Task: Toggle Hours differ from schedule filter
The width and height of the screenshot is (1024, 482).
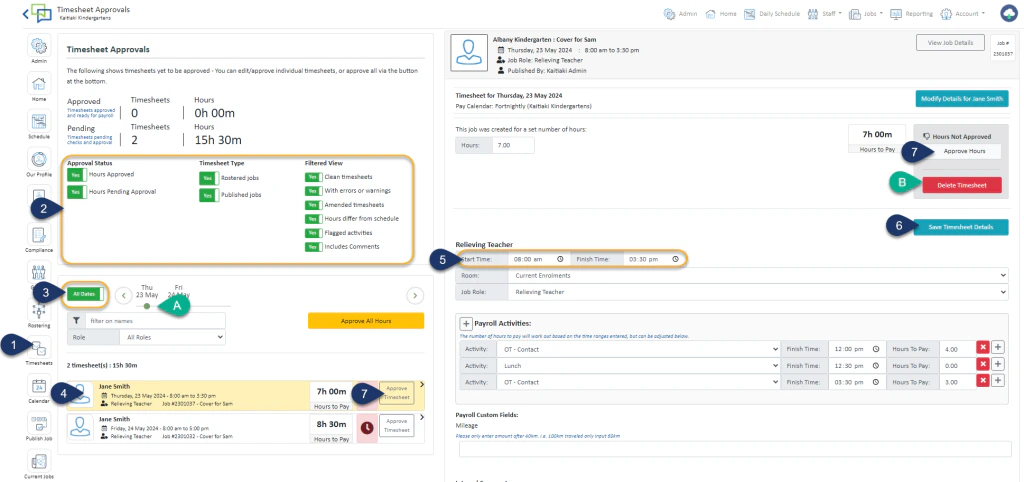Action: [313, 219]
